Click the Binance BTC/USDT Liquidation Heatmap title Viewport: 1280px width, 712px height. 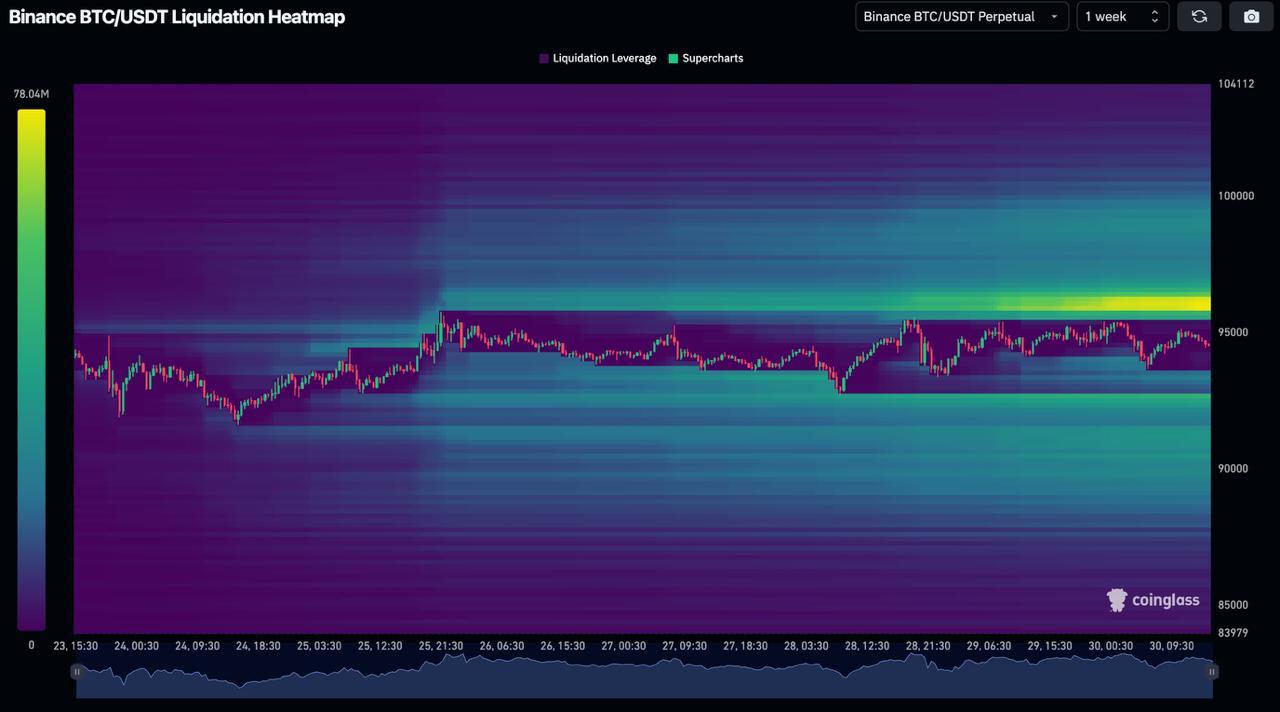[177, 17]
